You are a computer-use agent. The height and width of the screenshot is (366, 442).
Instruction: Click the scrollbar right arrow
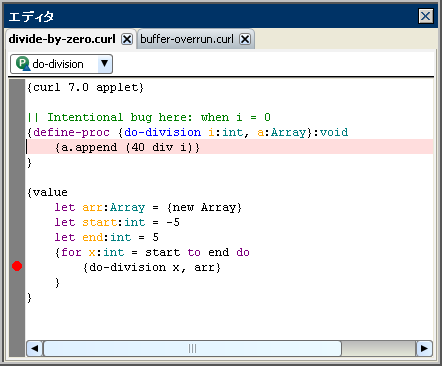424,349
